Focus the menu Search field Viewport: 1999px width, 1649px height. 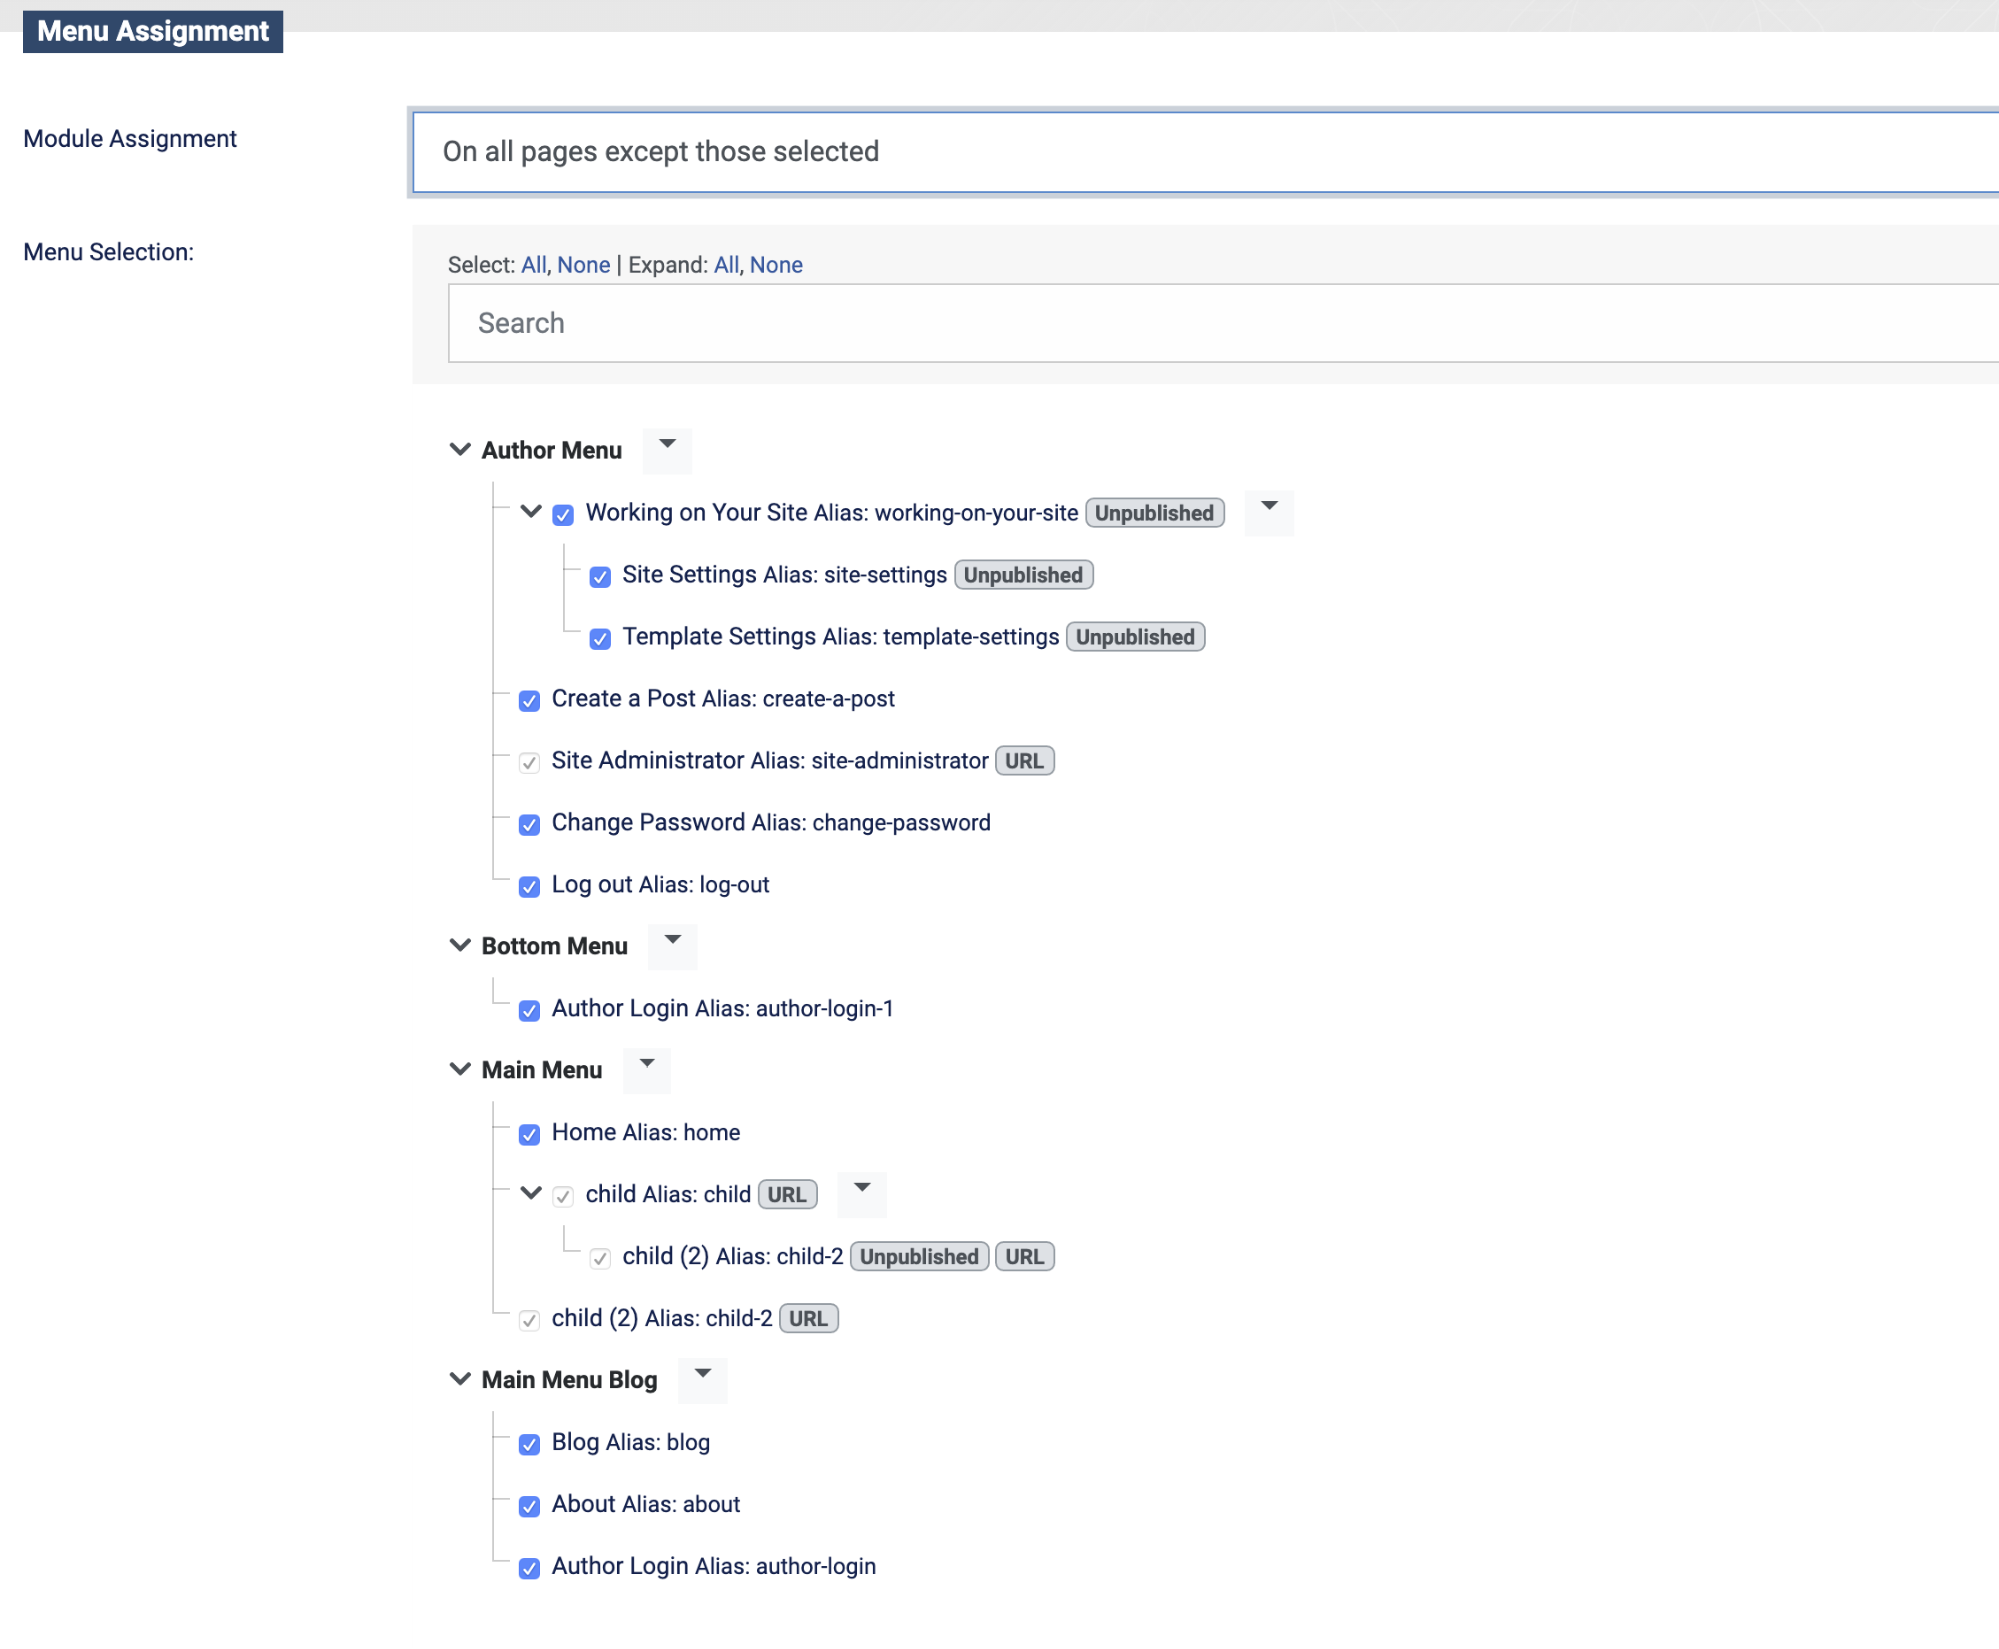(x=1223, y=323)
